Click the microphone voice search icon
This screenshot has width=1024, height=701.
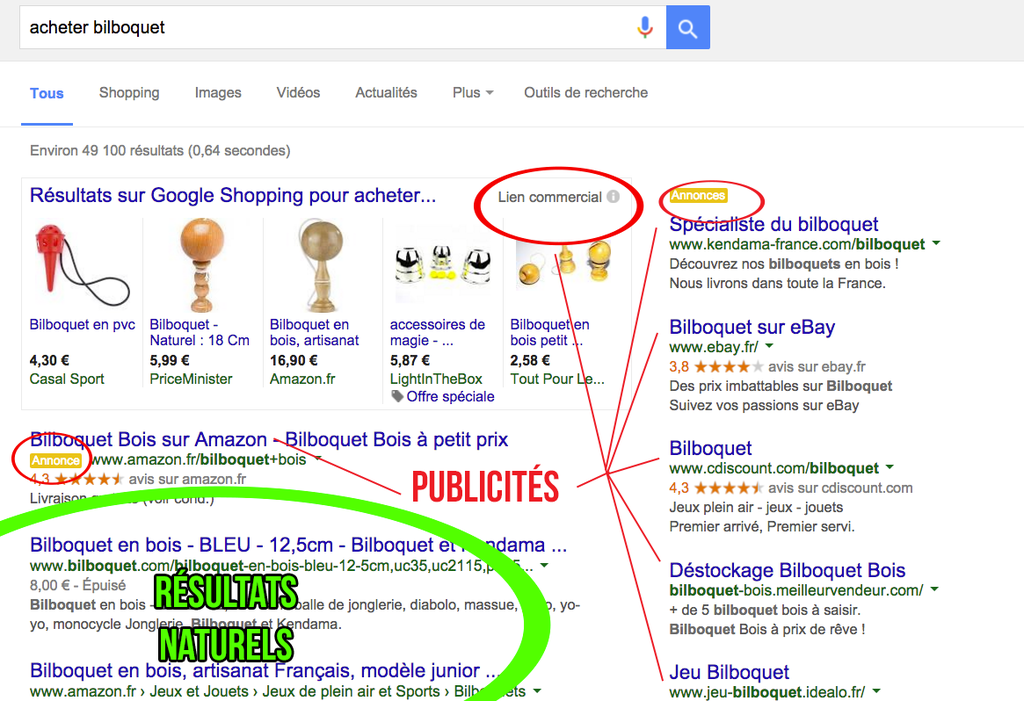pyautogui.click(x=645, y=27)
